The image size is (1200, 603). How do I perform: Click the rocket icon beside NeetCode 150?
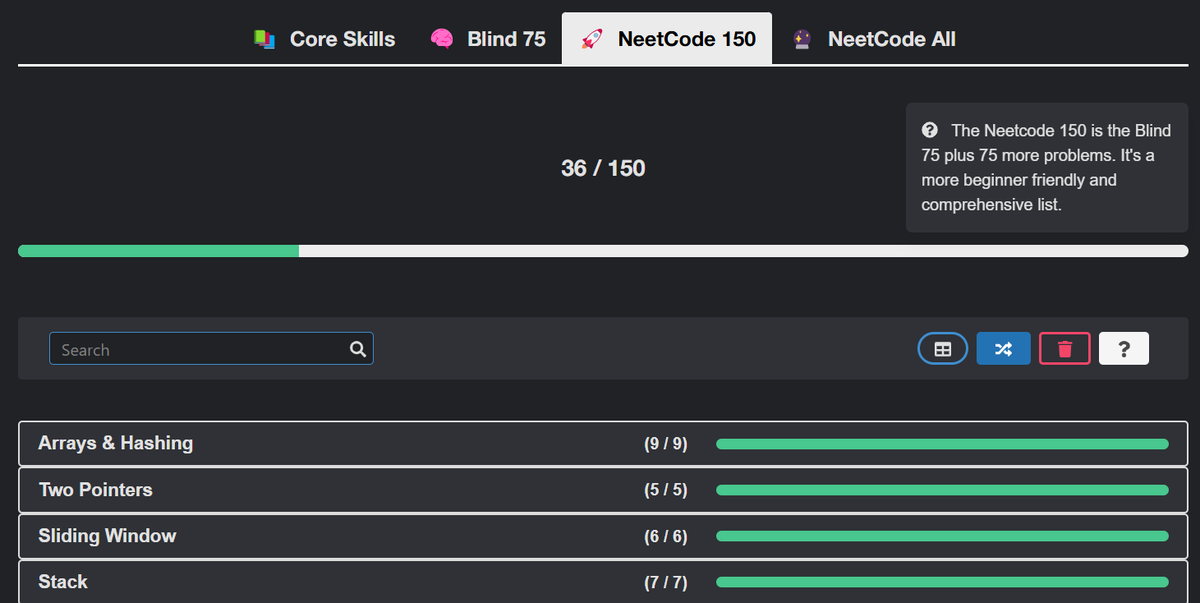pos(592,40)
